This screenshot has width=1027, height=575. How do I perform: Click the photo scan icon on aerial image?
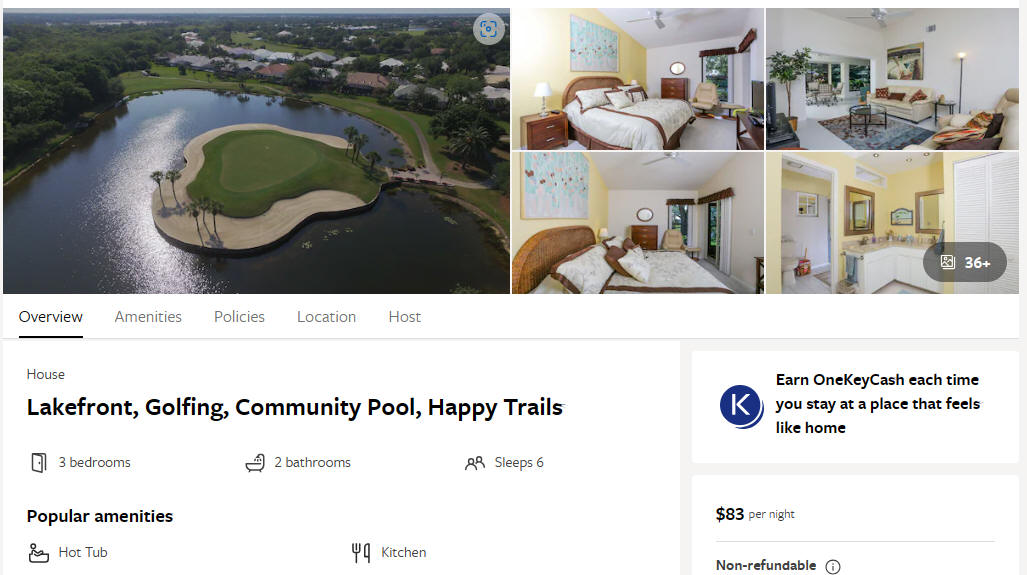(488, 29)
